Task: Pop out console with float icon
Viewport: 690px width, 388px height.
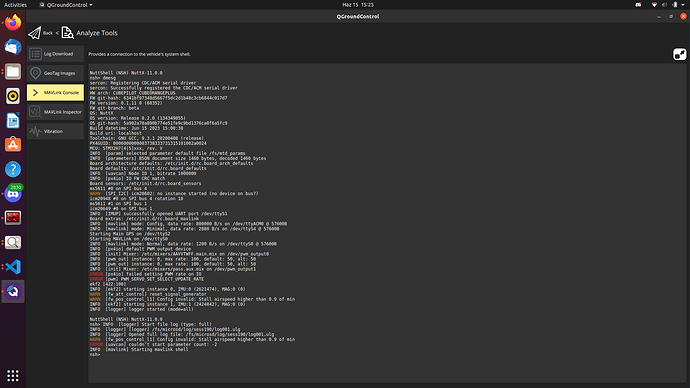Action: pyautogui.click(x=679, y=54)
